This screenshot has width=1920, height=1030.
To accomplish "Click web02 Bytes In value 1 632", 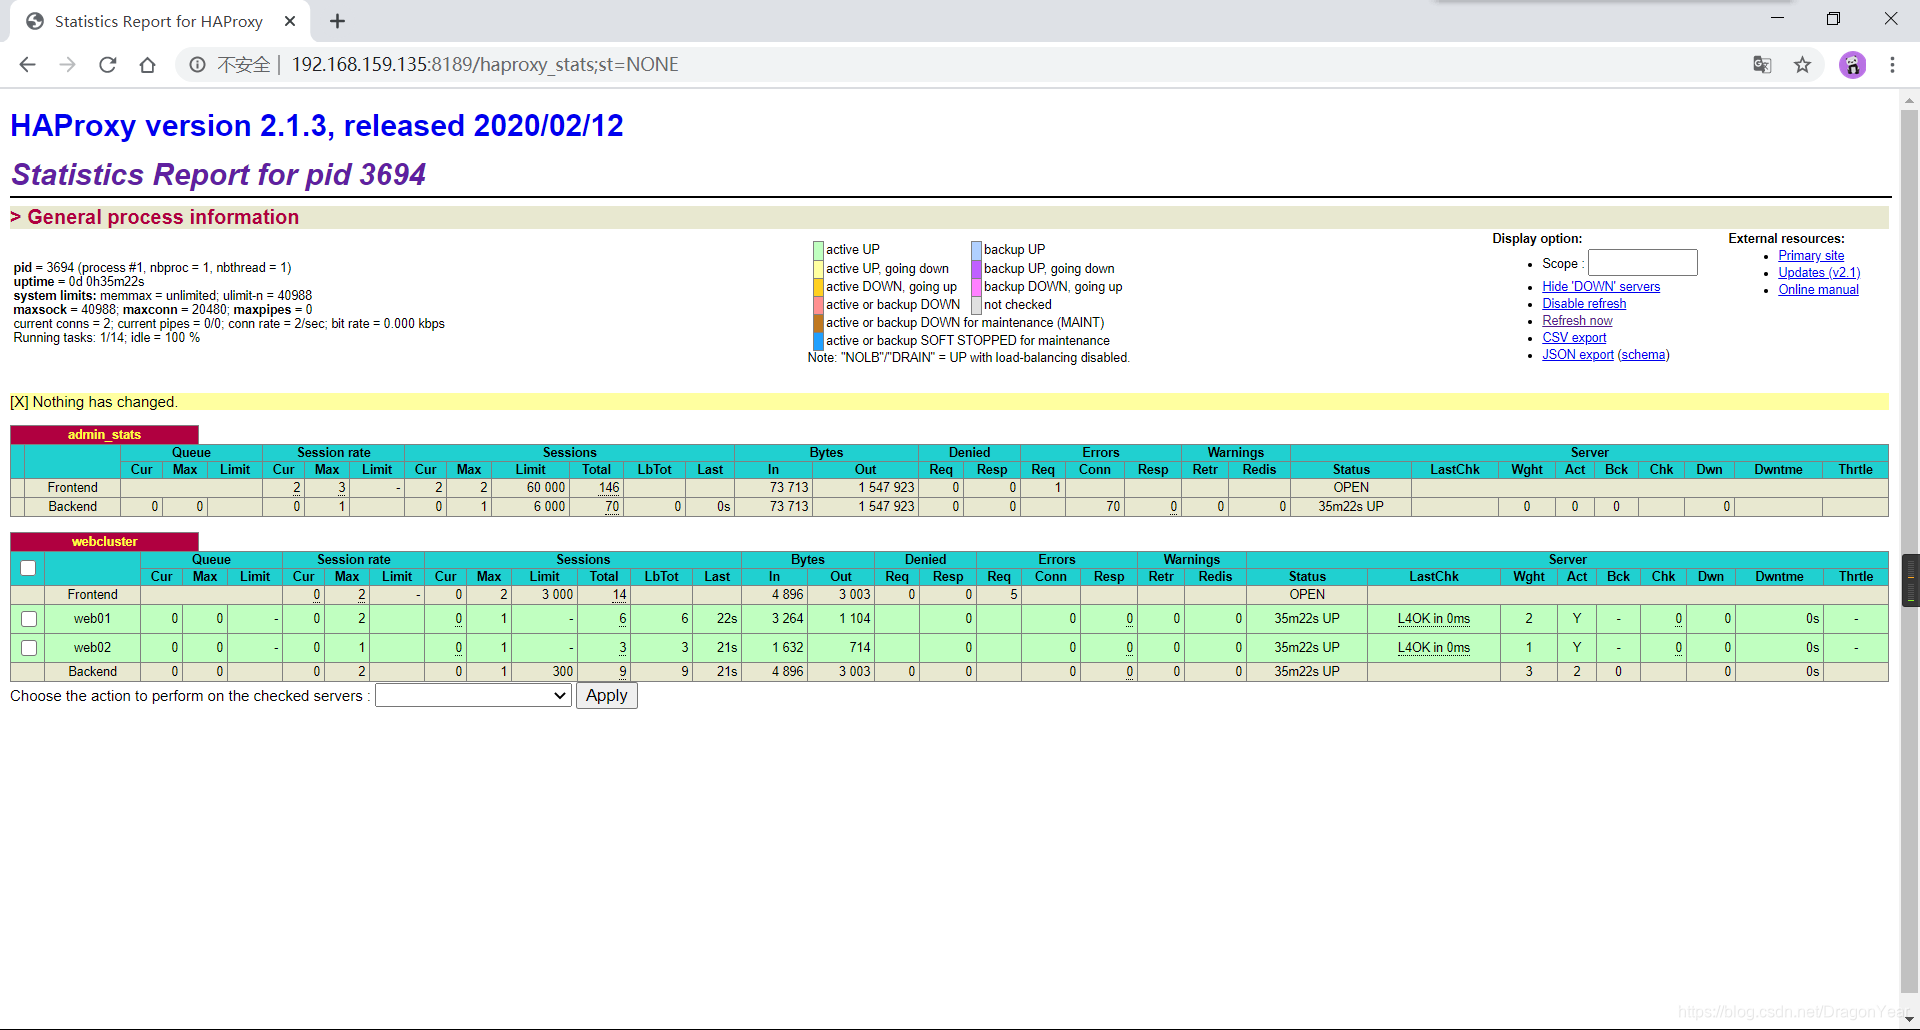I will (787, 648).
